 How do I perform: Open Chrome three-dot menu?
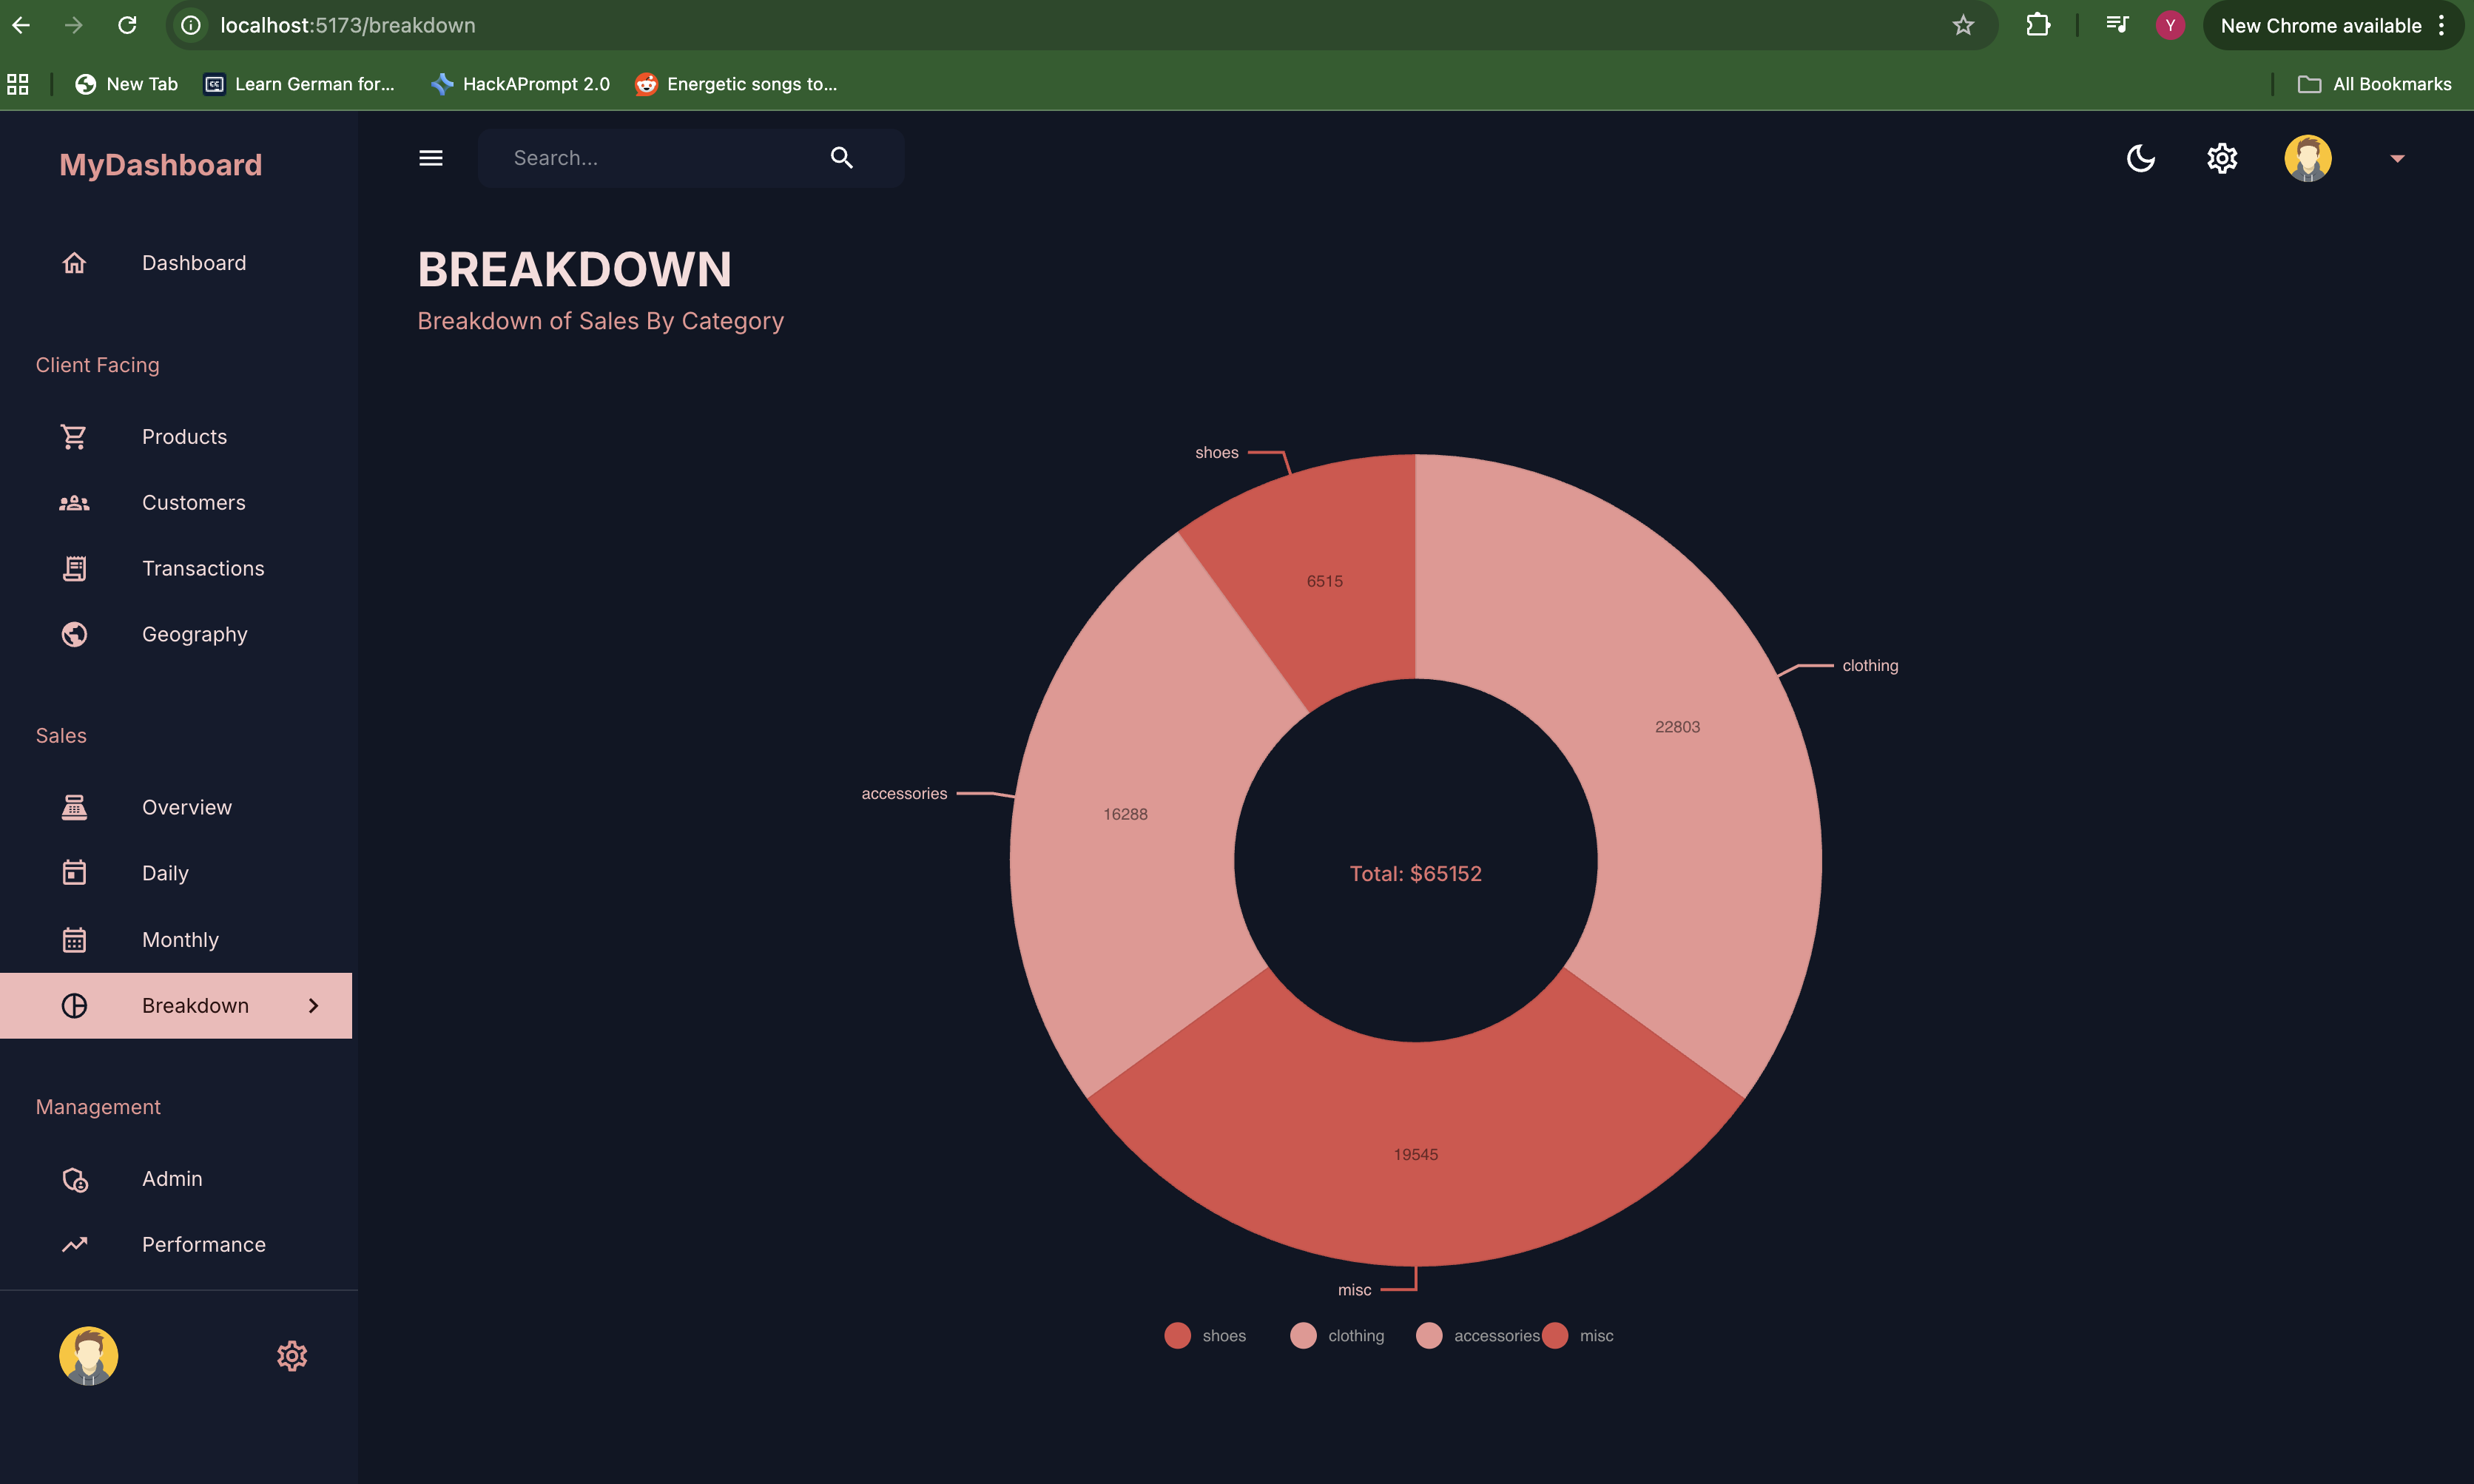pos(2442,25)
